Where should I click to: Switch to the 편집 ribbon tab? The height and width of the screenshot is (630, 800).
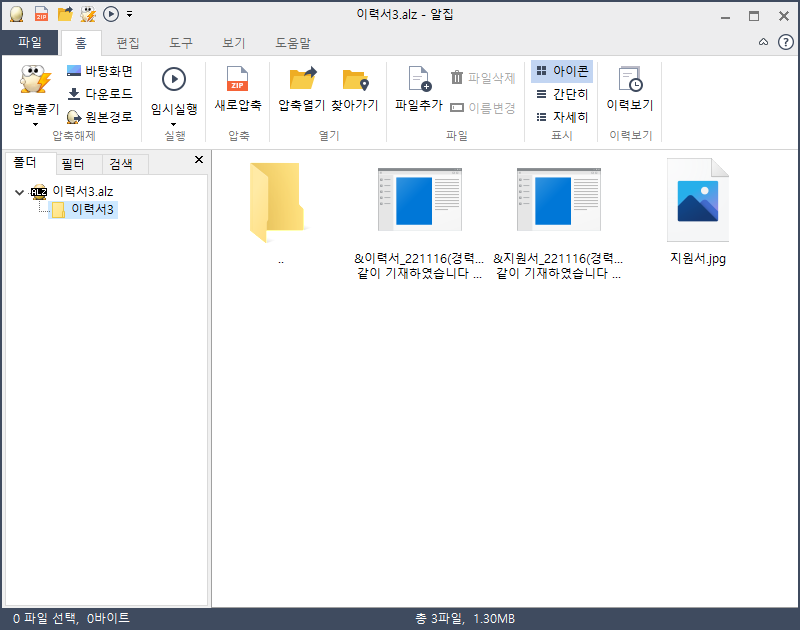coord(128,43)
